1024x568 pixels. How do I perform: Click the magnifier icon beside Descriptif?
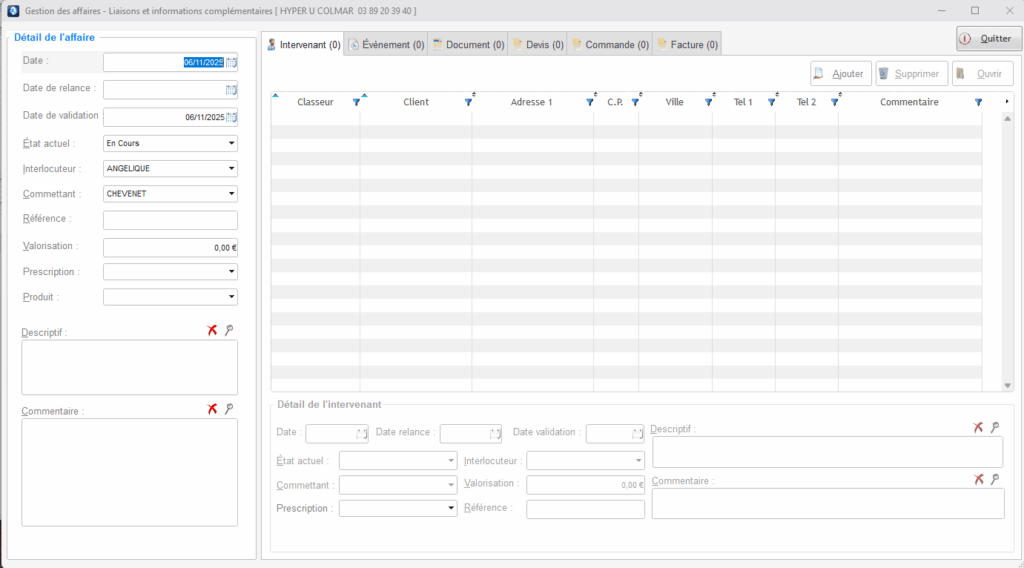[229, 330]
